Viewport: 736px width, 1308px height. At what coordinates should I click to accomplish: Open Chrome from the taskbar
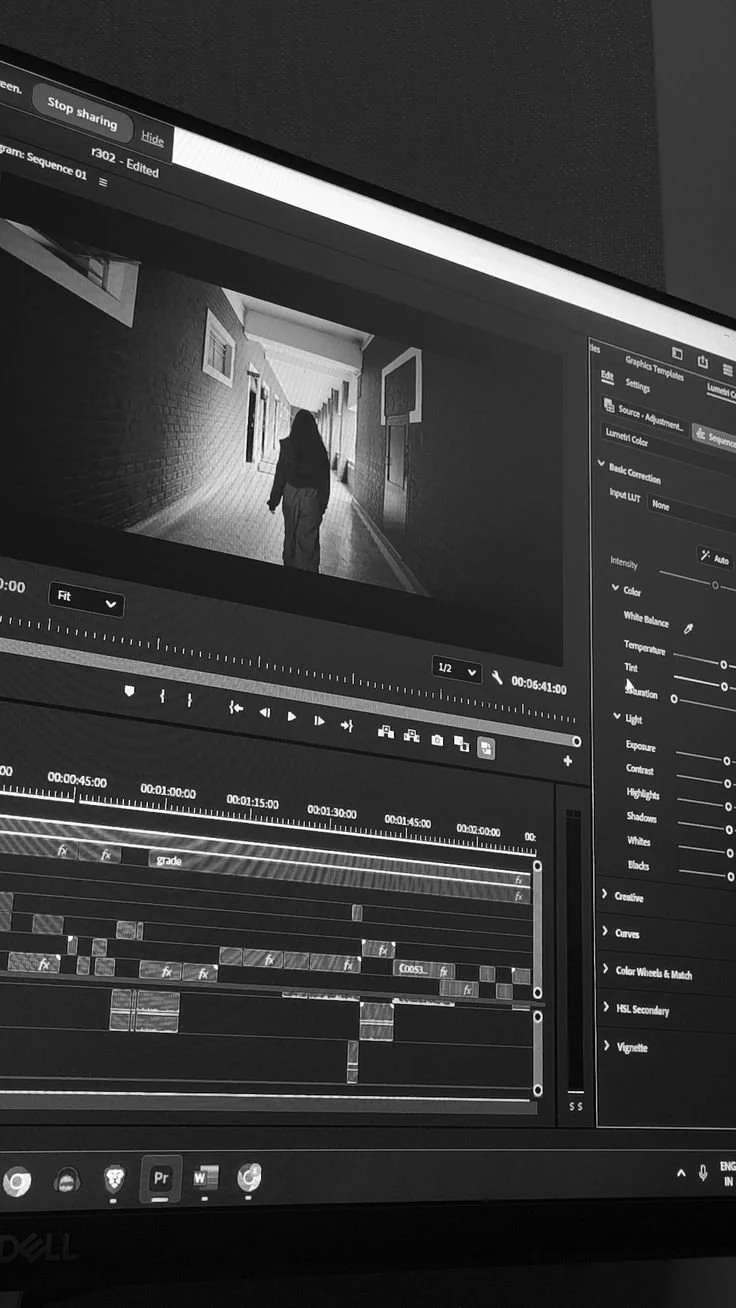tap(17, 1182)
